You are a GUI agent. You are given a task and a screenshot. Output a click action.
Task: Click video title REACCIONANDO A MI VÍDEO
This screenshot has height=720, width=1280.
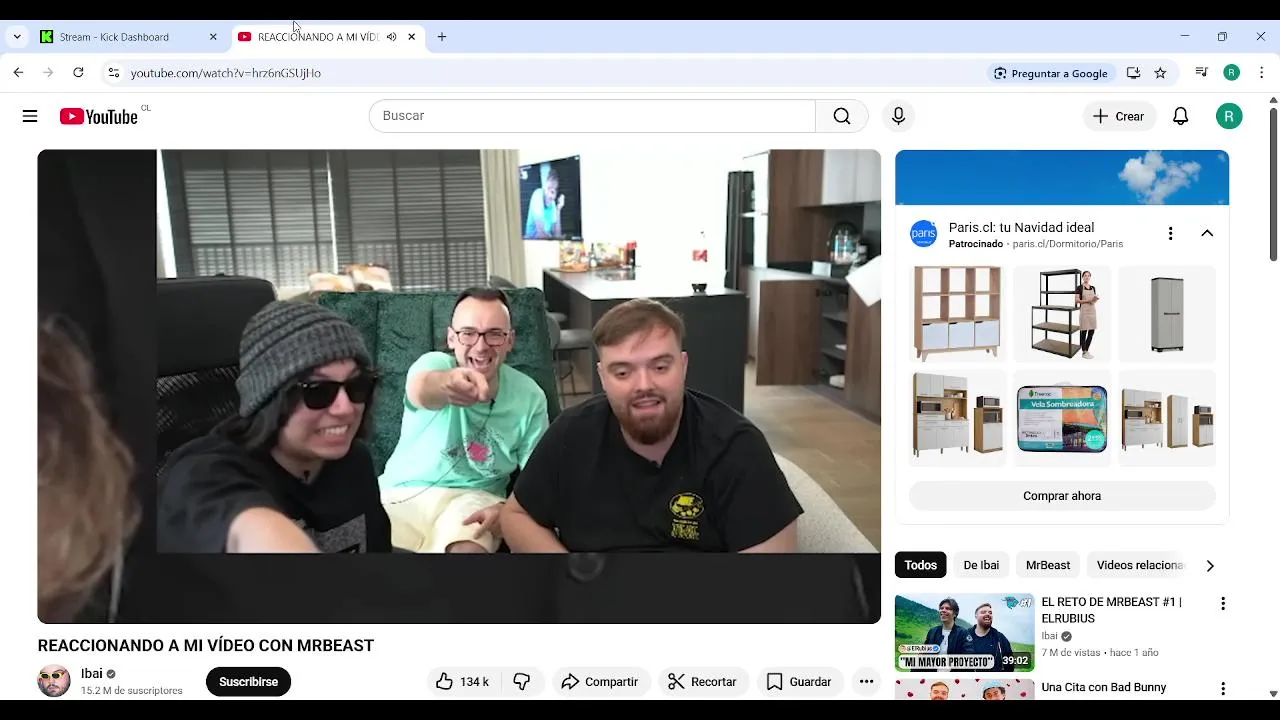point(206,646)
